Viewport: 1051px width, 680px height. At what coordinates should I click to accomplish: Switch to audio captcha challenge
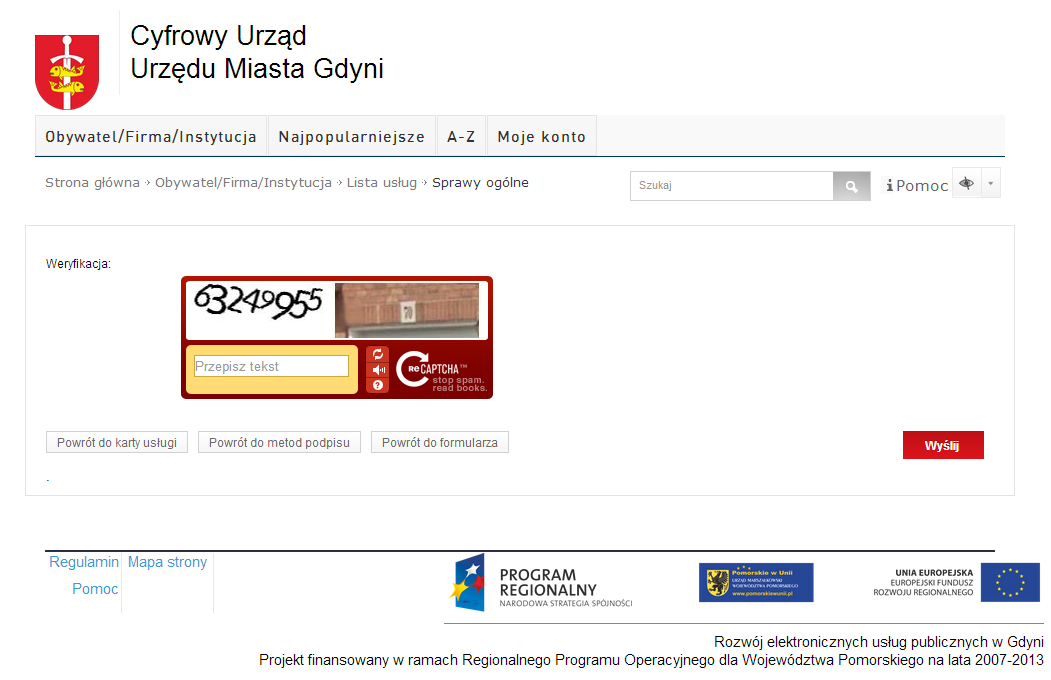tap(378, 370)
